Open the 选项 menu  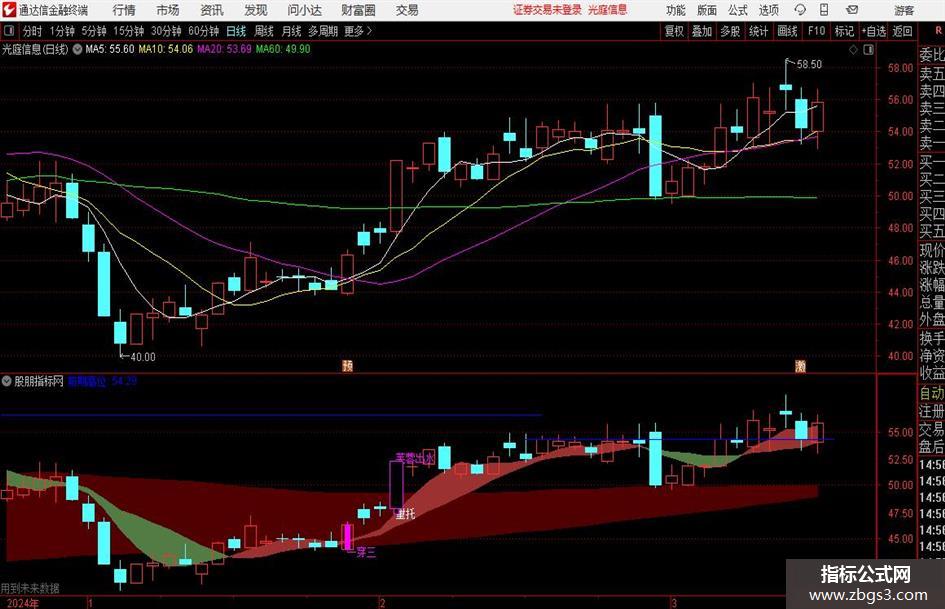point(768,10)
